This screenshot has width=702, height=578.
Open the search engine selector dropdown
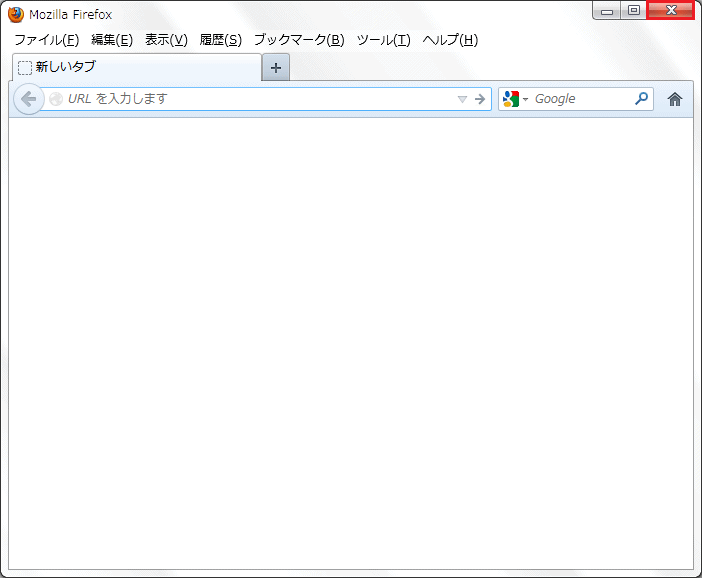(525, 99)
